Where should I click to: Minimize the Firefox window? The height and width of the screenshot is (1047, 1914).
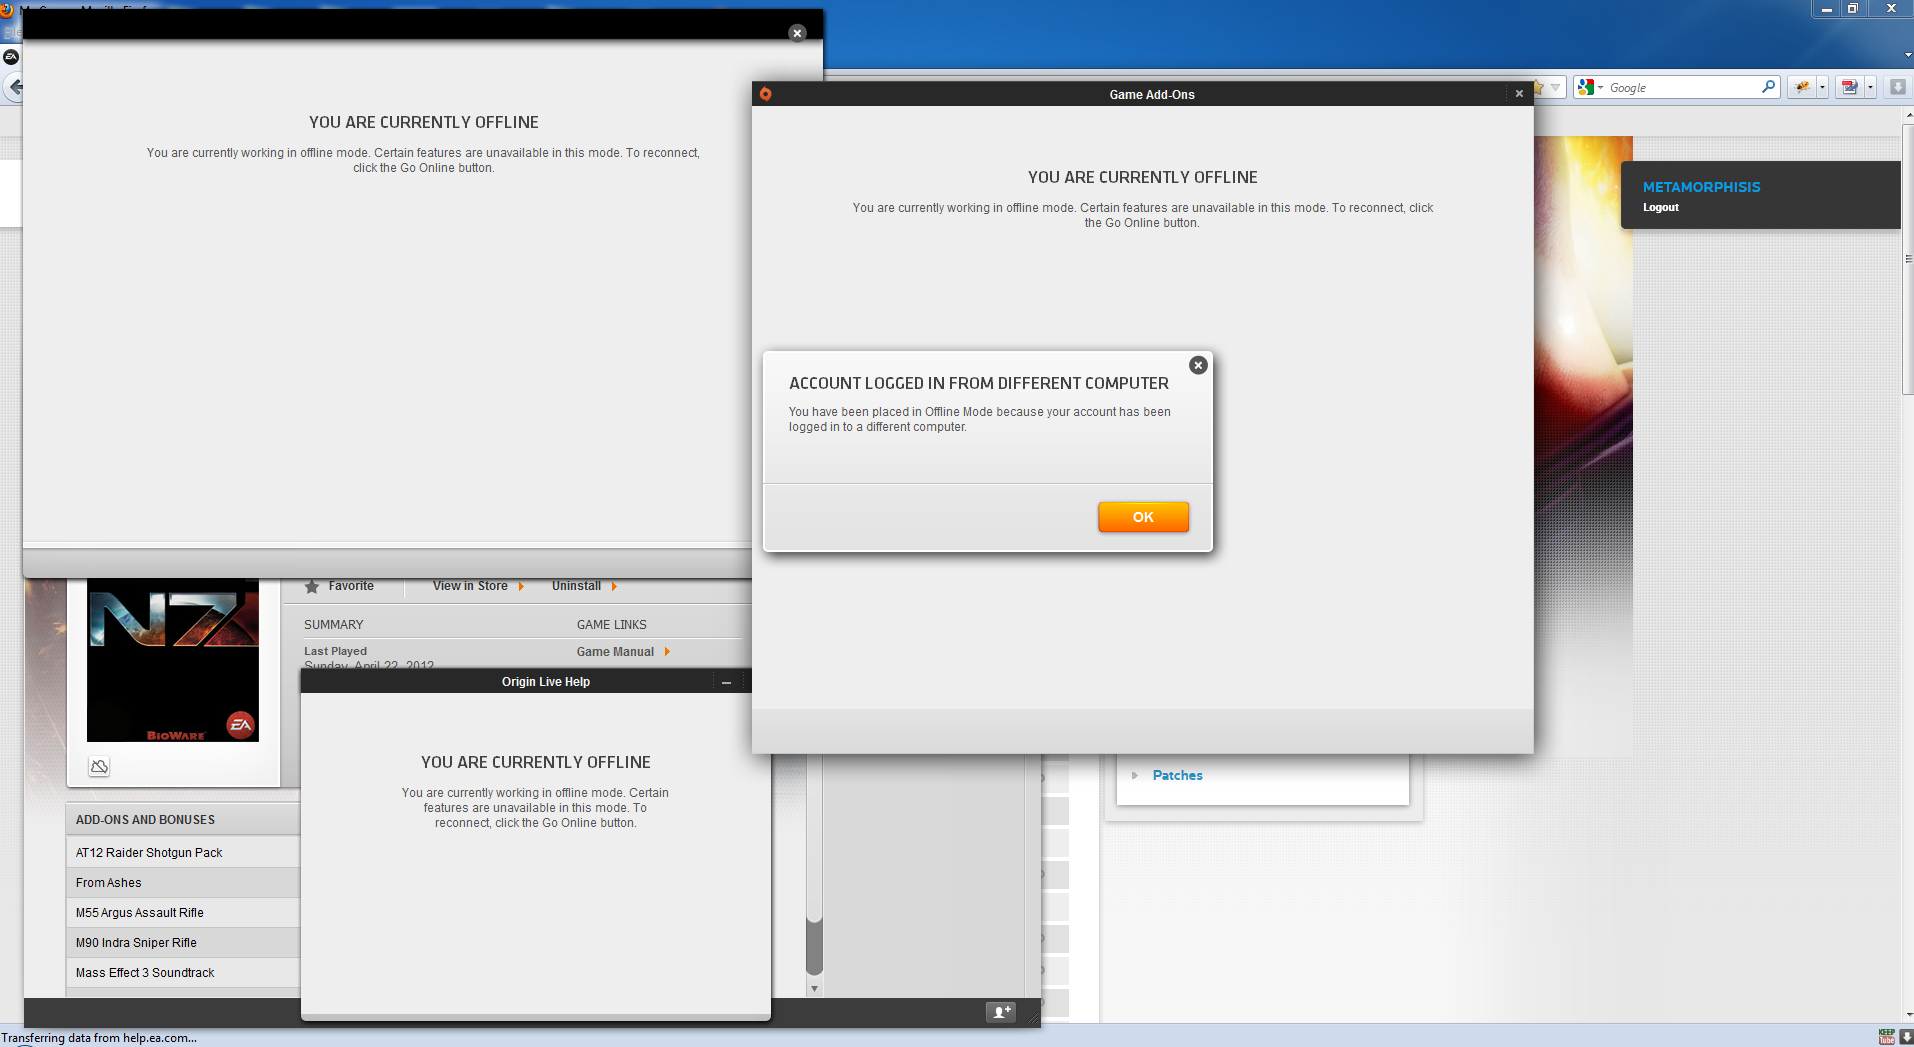pos(1826,9)
